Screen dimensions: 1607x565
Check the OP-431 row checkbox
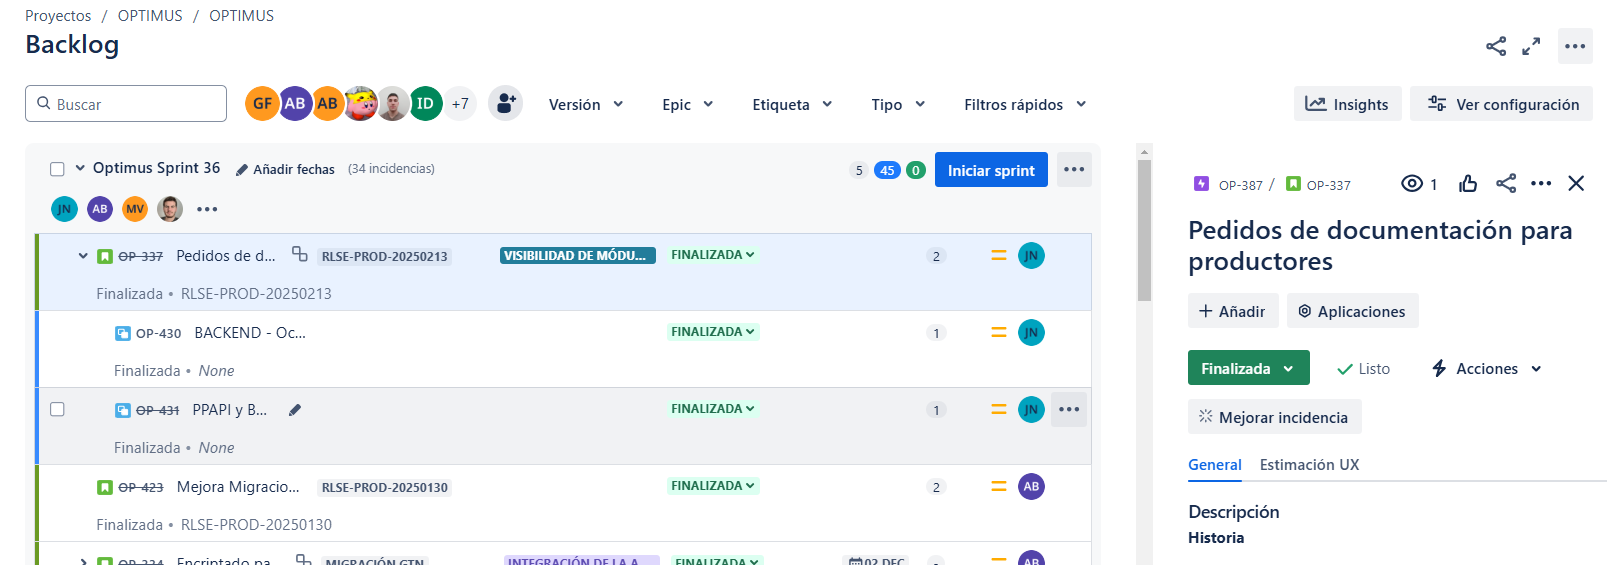pyautogui.click(x=57, y=409)
